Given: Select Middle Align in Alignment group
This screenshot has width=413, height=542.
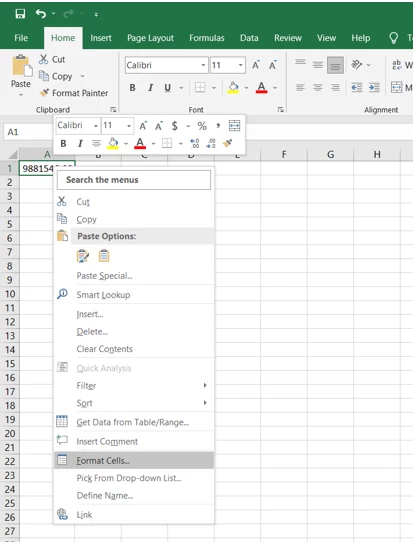Looking at the screenshot, I should (318, 65).
